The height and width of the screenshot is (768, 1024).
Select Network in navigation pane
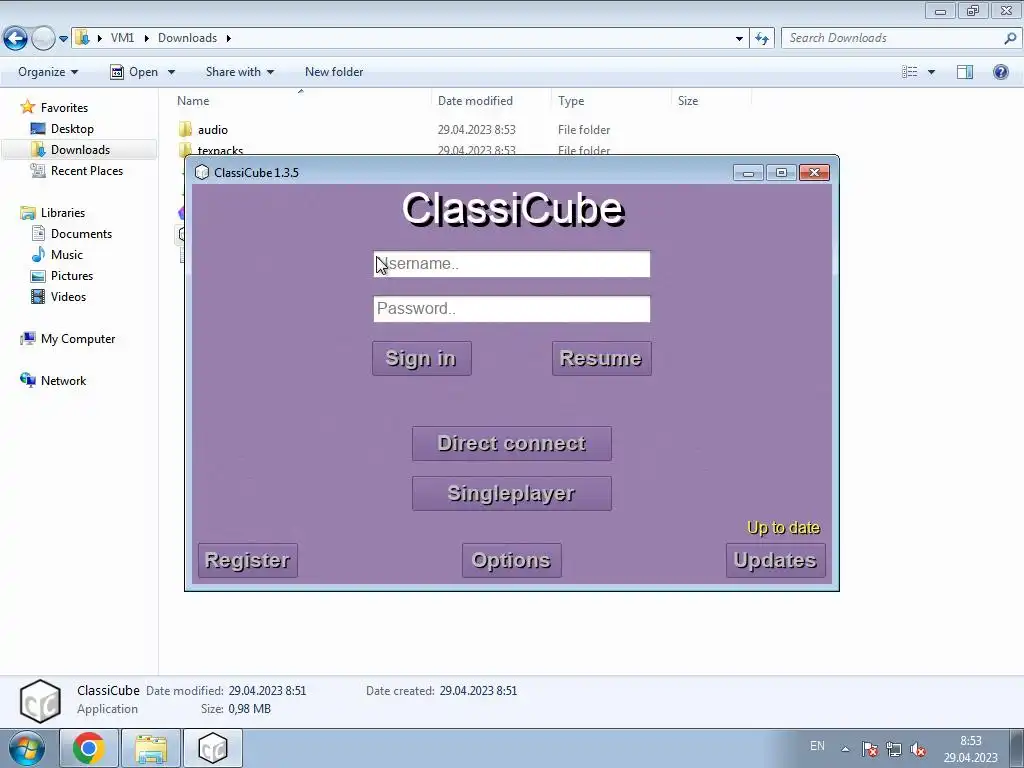click(63, 381)
